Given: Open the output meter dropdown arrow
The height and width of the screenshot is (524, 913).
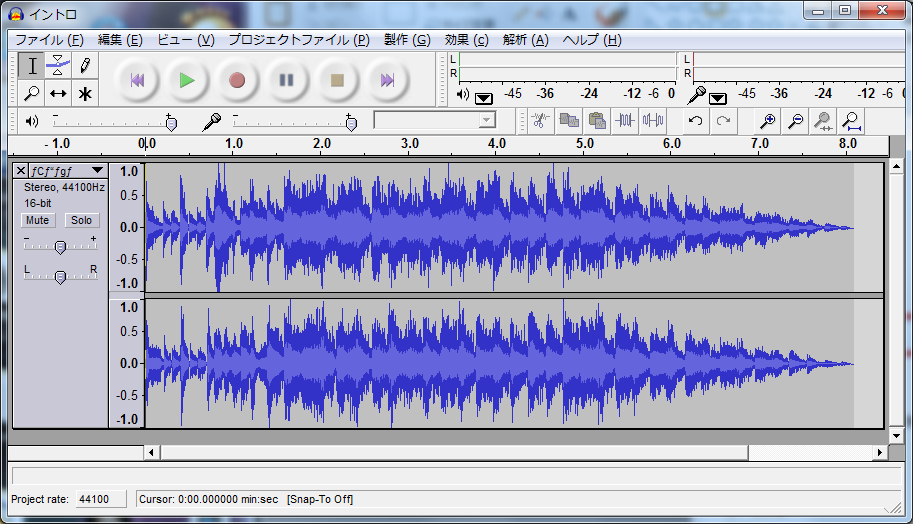Looking at the screenshot, I should pos(484,97).
